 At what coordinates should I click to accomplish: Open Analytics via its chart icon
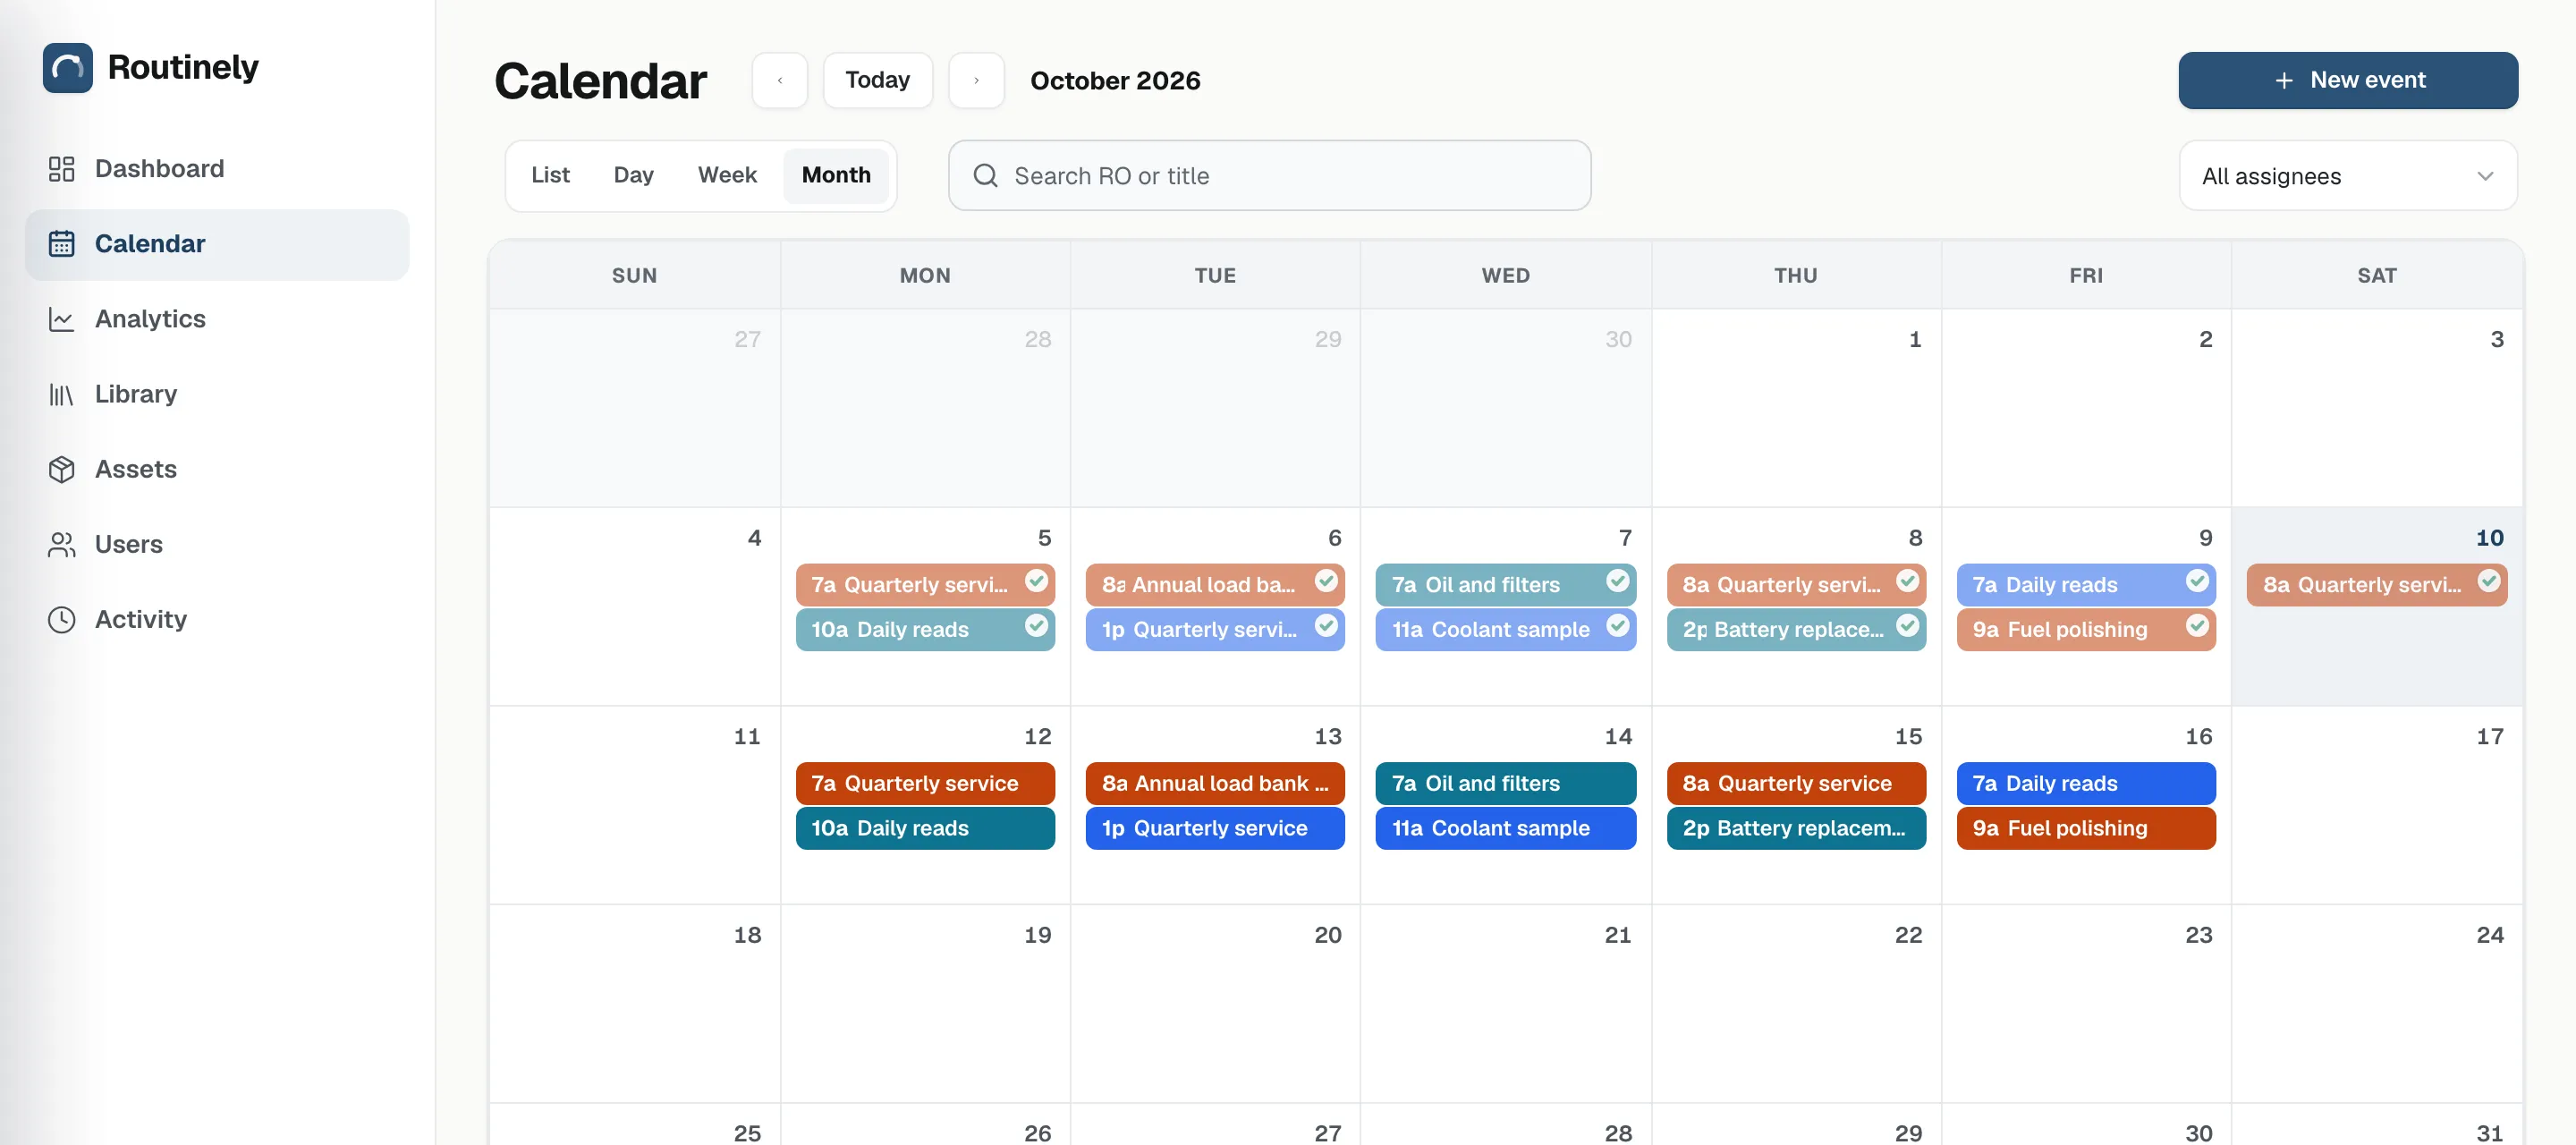point(62,319)
